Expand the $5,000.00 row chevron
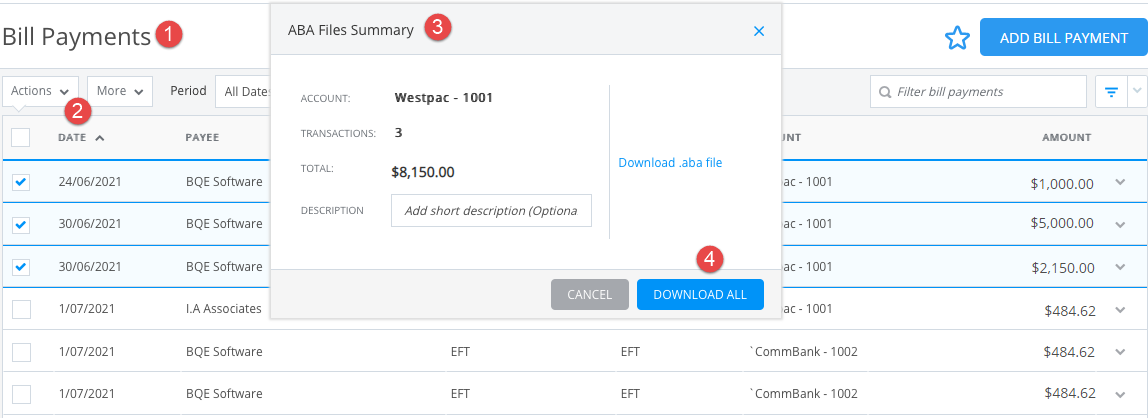The height and width of the screenshot is (418, 1148). 1119,224
